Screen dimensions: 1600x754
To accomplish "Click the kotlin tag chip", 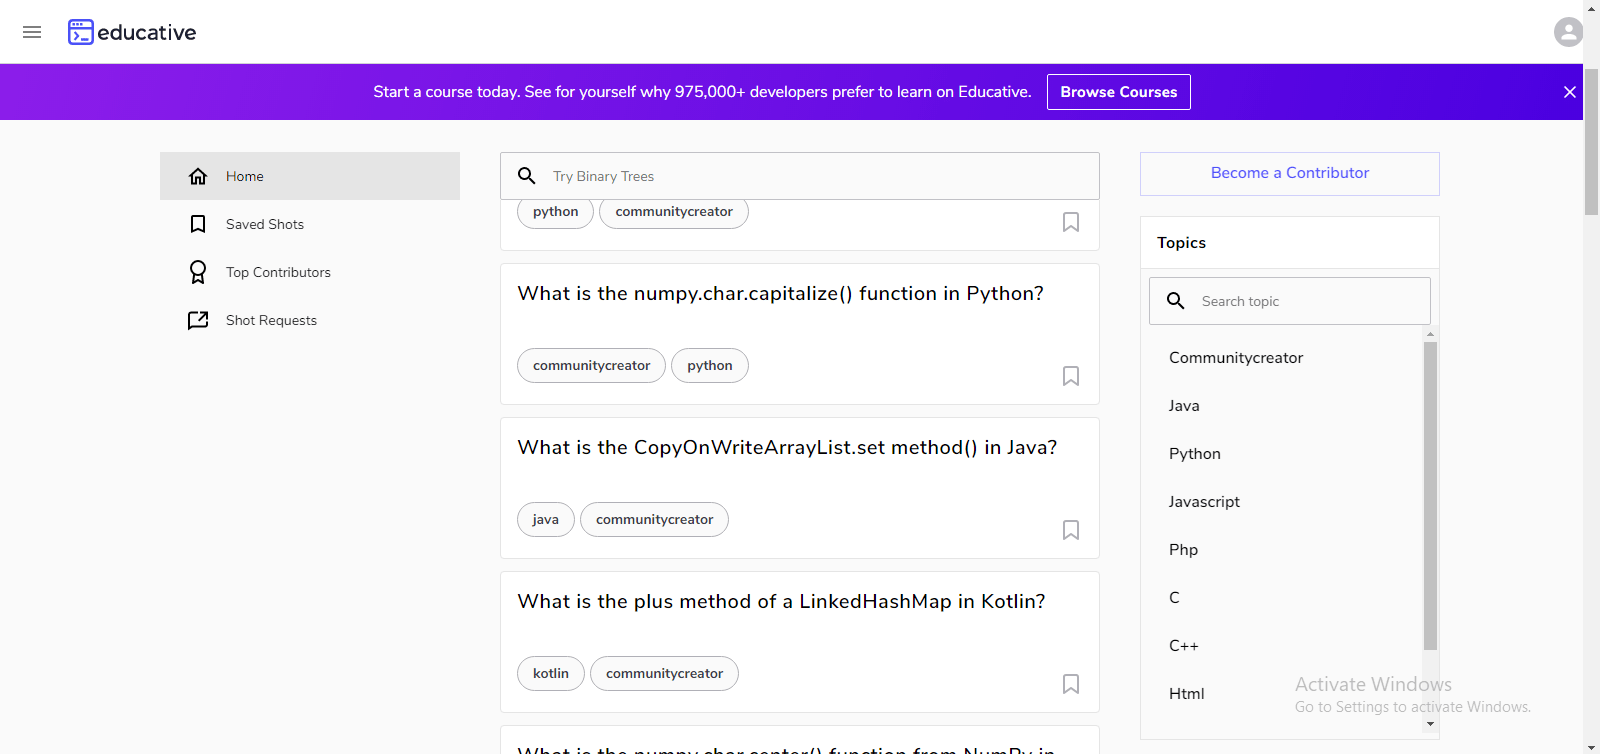I will click(x=550, y=674).
